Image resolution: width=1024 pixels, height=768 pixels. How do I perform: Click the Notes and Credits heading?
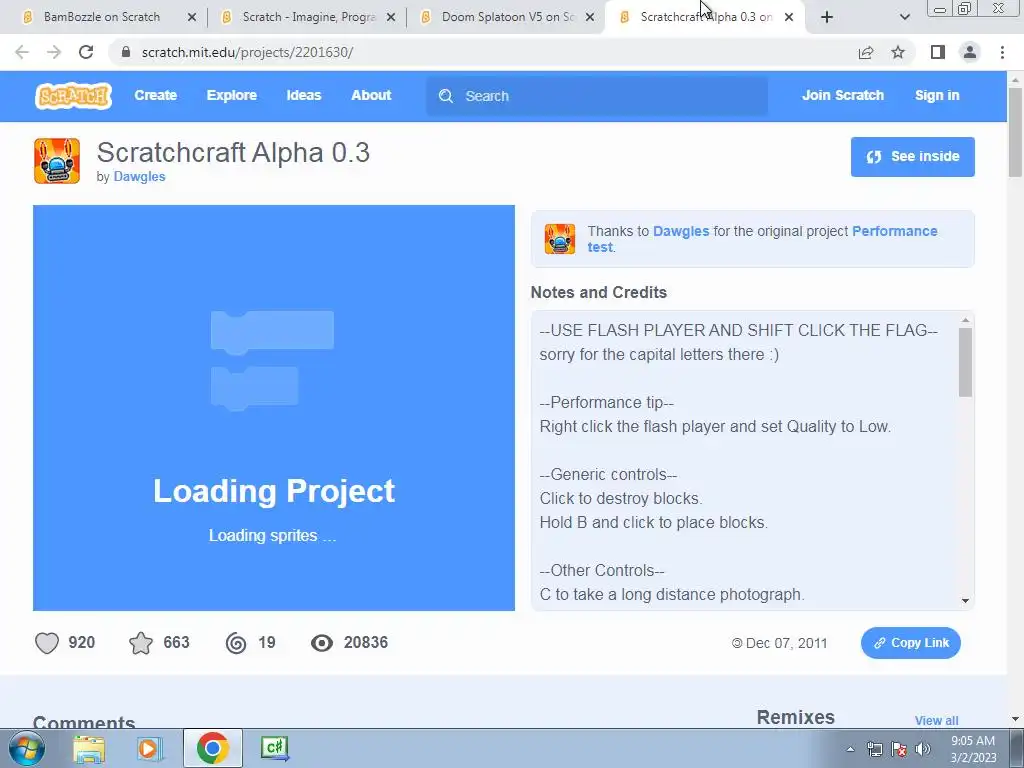(x=599, y=293)
